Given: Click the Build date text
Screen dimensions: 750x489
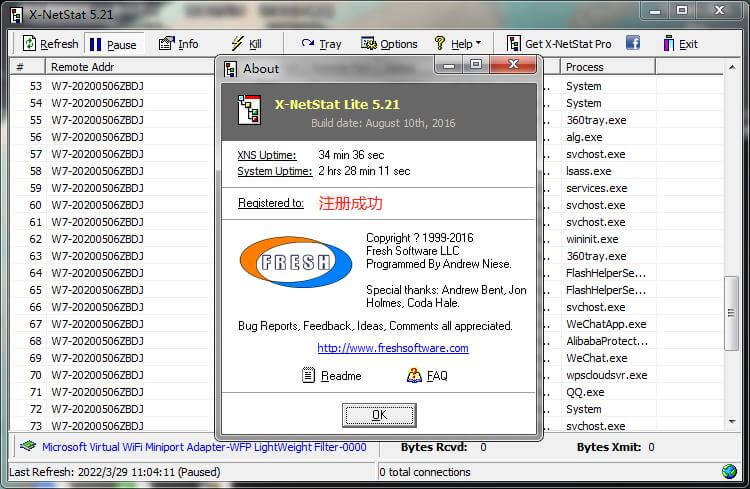Looking at the screenshot, I should (x=383, y=123).
